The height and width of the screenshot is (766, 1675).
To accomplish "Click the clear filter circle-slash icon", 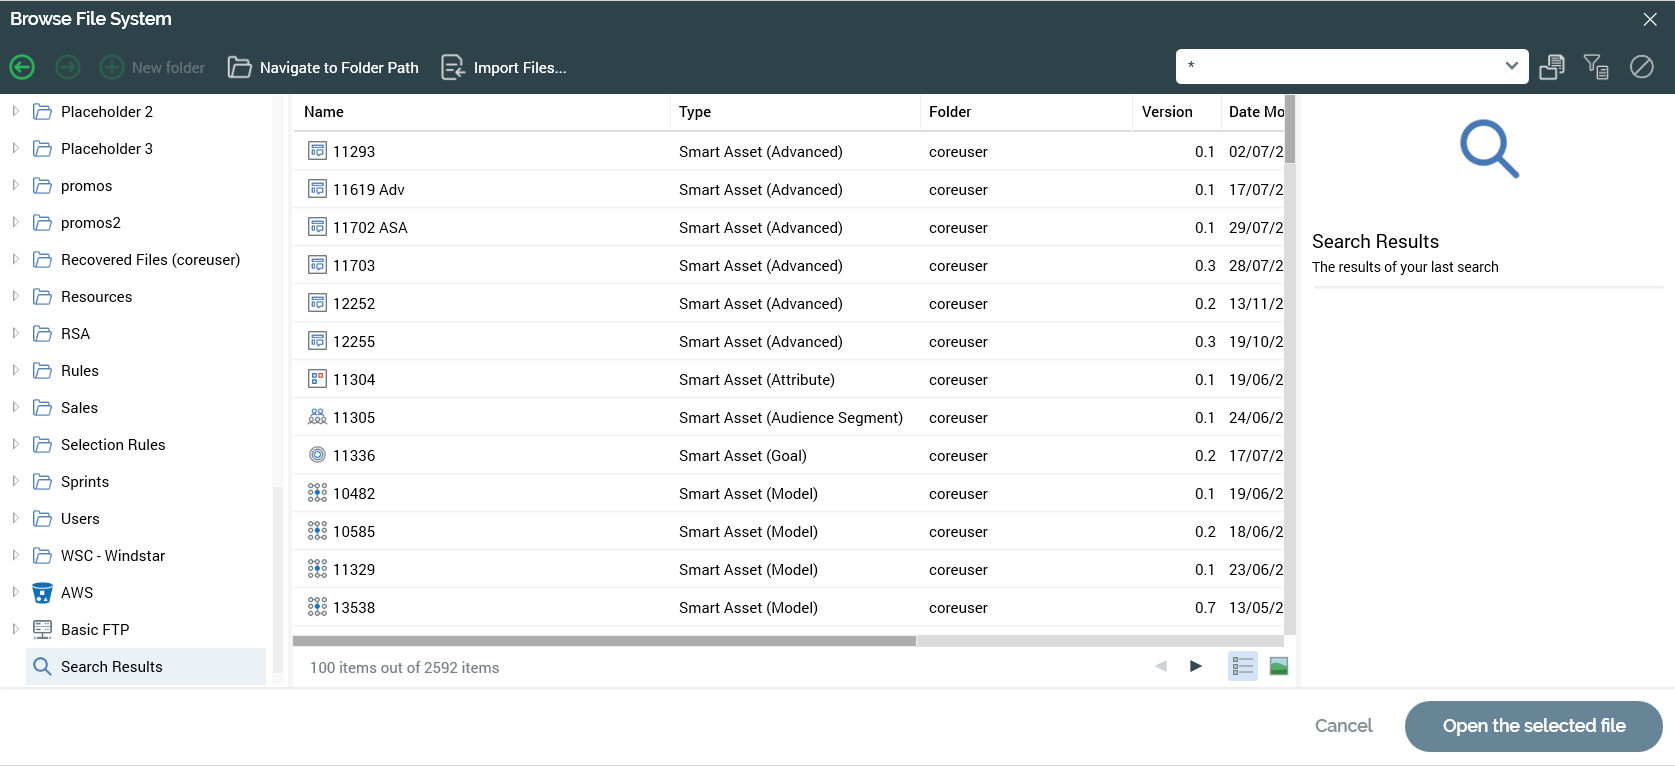I will coord(1641,67).
